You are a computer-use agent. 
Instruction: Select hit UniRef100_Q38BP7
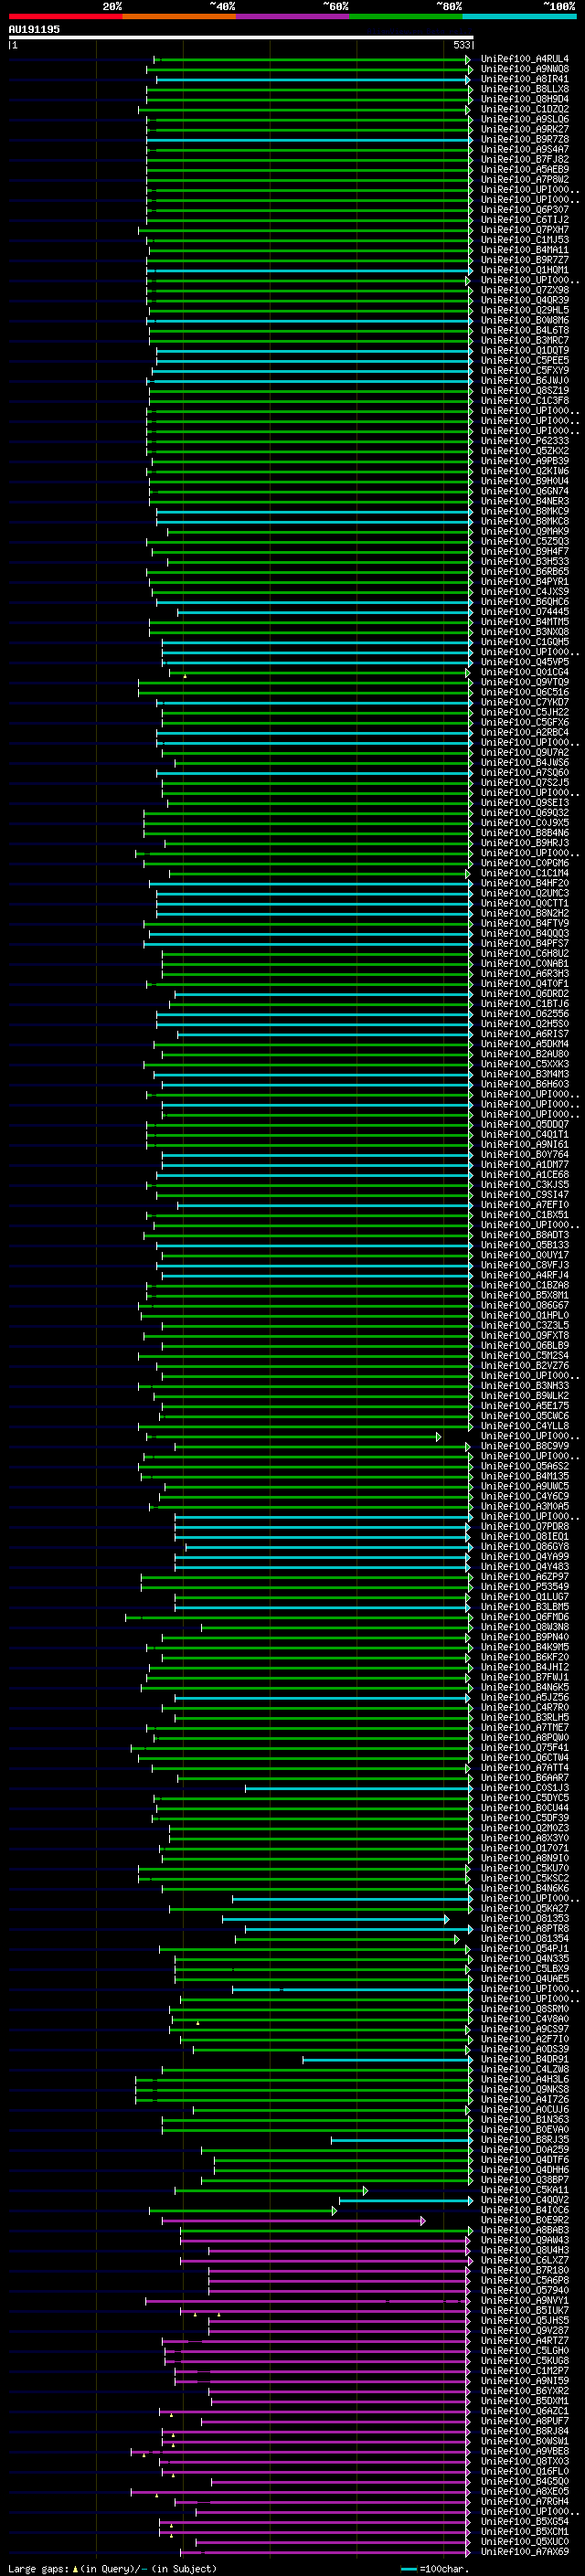click(524, 2179)
